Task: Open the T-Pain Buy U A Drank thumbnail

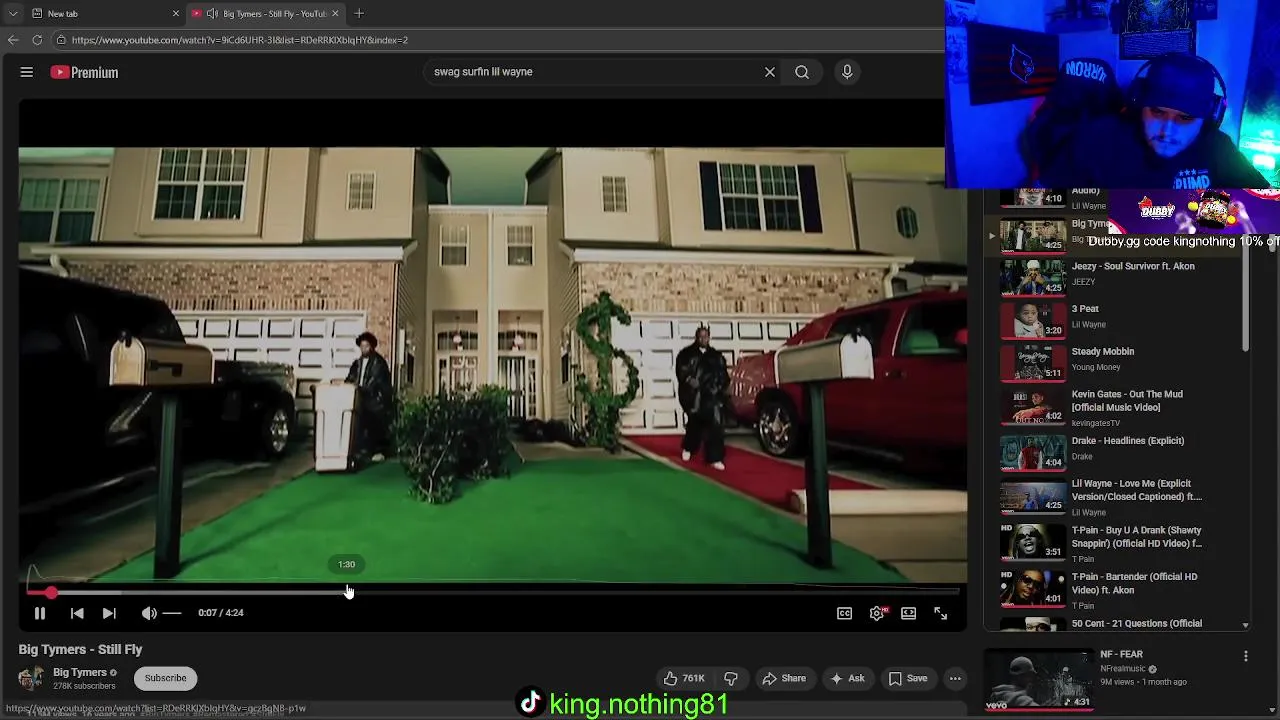Action: 1033,542
